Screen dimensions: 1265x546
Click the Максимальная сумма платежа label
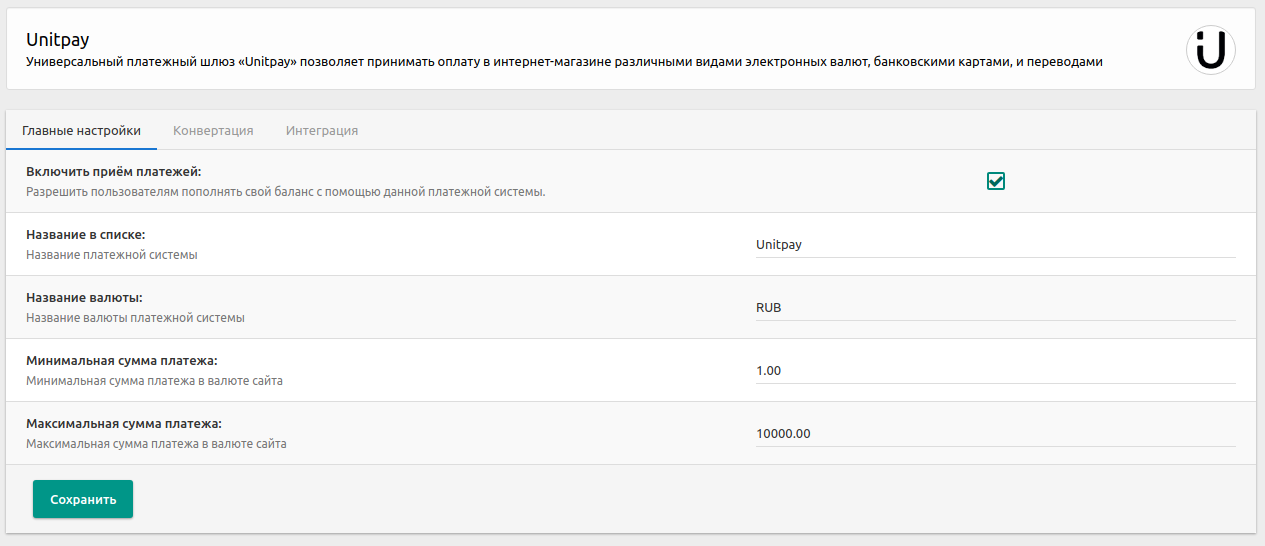[124, 423]
